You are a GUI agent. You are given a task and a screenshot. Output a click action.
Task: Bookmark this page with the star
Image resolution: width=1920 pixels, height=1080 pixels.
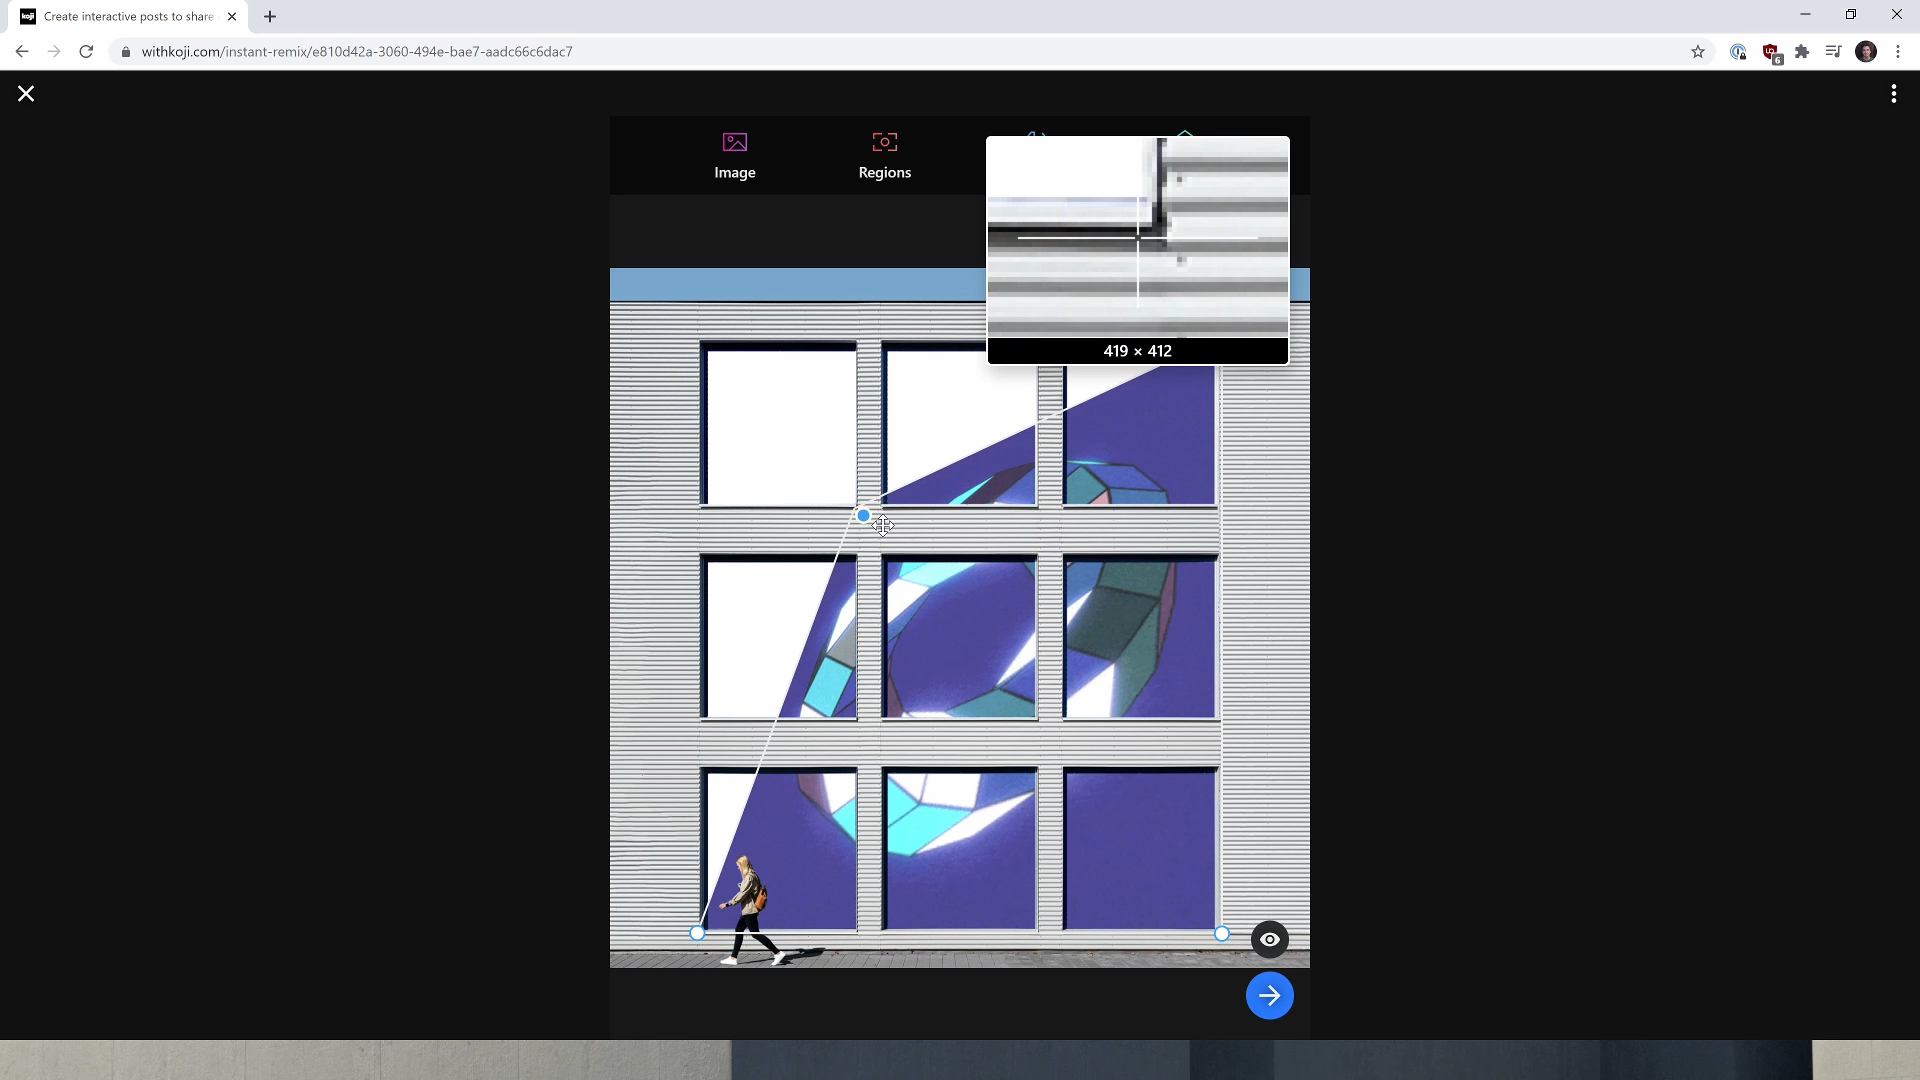click(1697, 52)
